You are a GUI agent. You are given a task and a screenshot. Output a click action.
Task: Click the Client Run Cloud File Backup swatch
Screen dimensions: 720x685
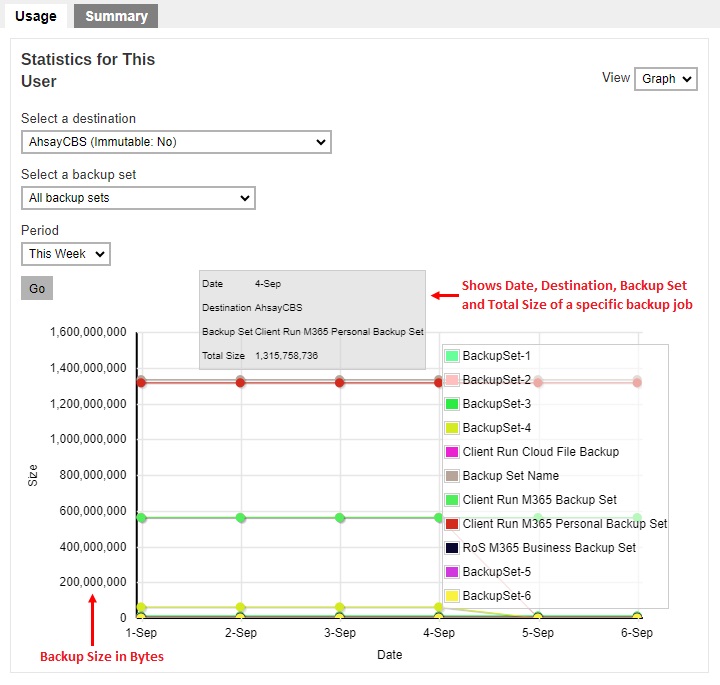(x=452, y=452)
